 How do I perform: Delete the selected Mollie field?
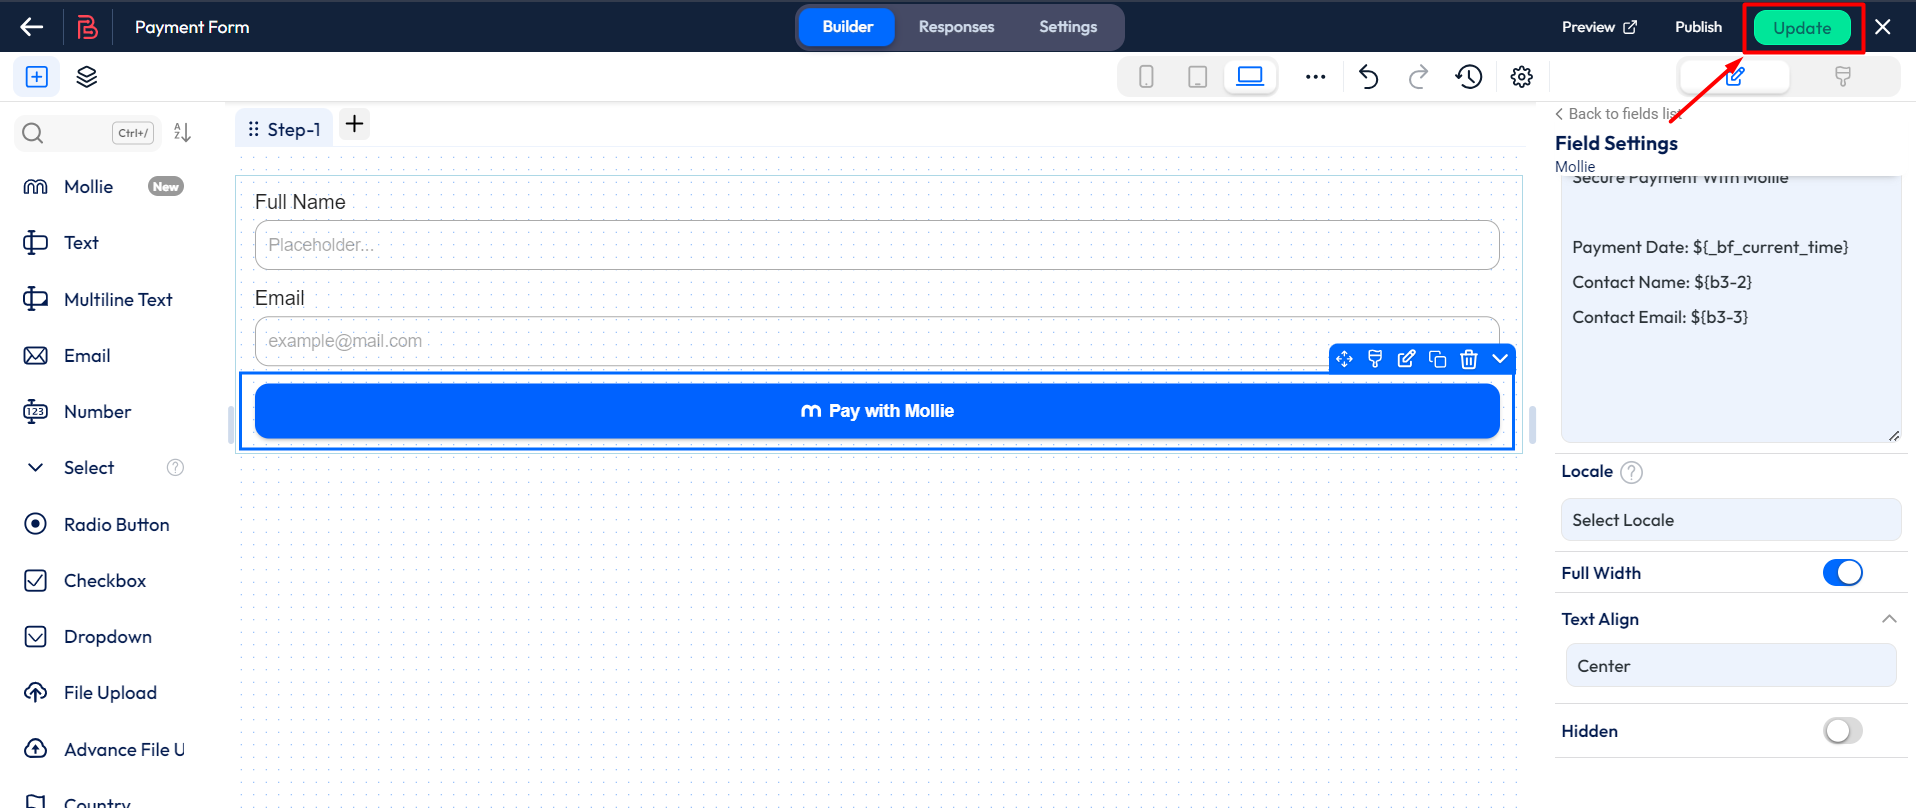tap(1468, 359)
